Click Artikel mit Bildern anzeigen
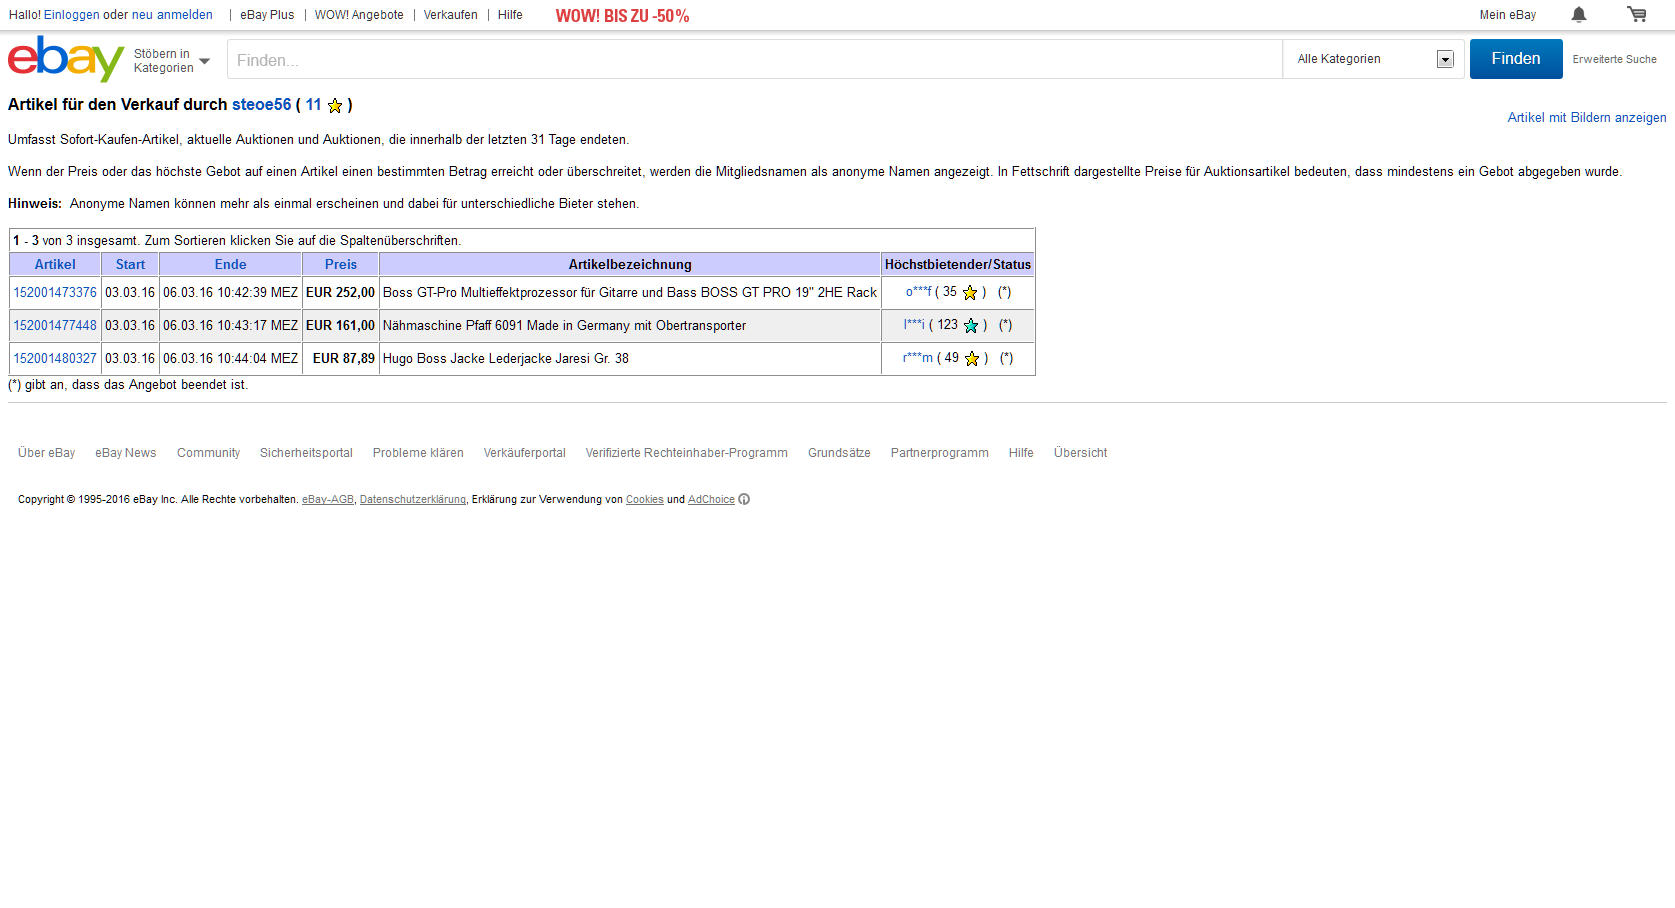The image size is (1675, 908). (1587, 117)
